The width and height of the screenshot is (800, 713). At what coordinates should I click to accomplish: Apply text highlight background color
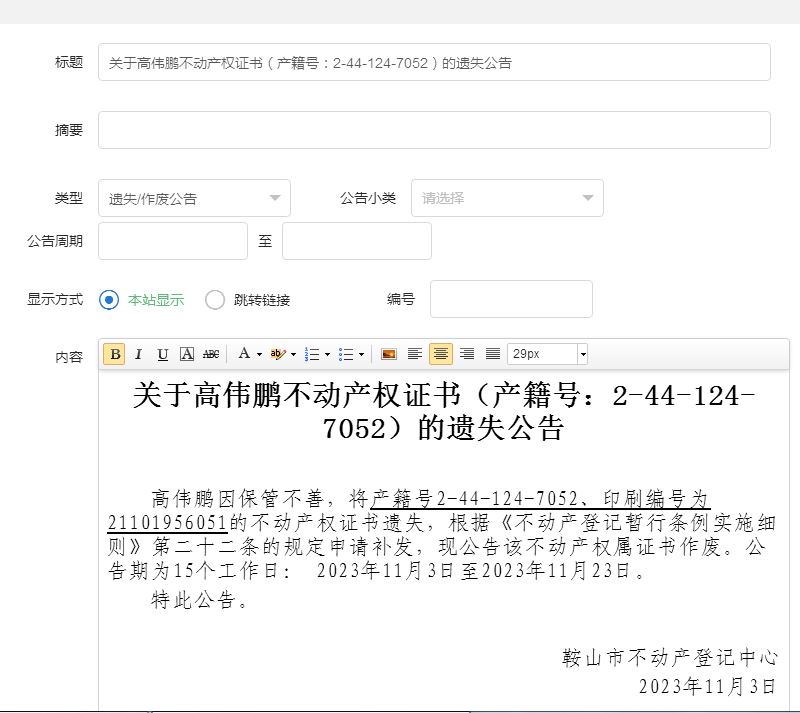(277, 354)
